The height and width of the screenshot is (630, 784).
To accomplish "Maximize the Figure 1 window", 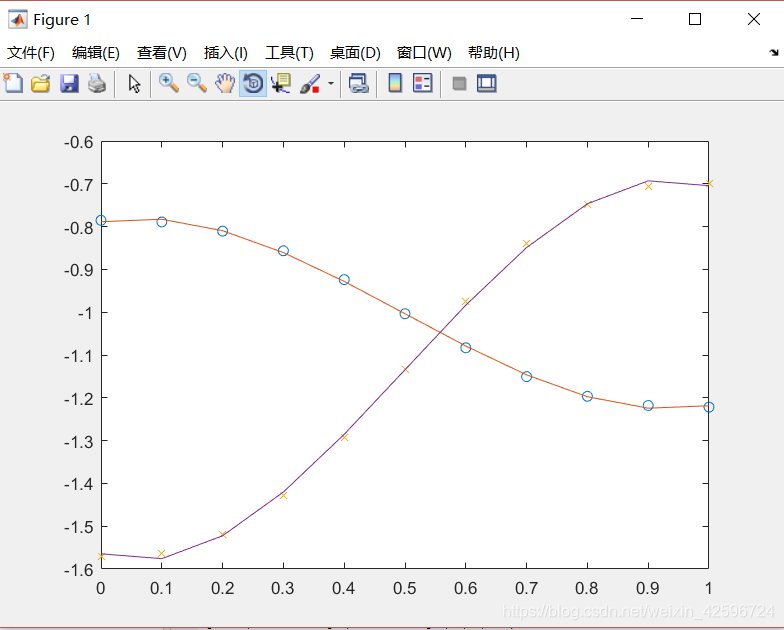I will pyautogui.click(x=694, y=19).
